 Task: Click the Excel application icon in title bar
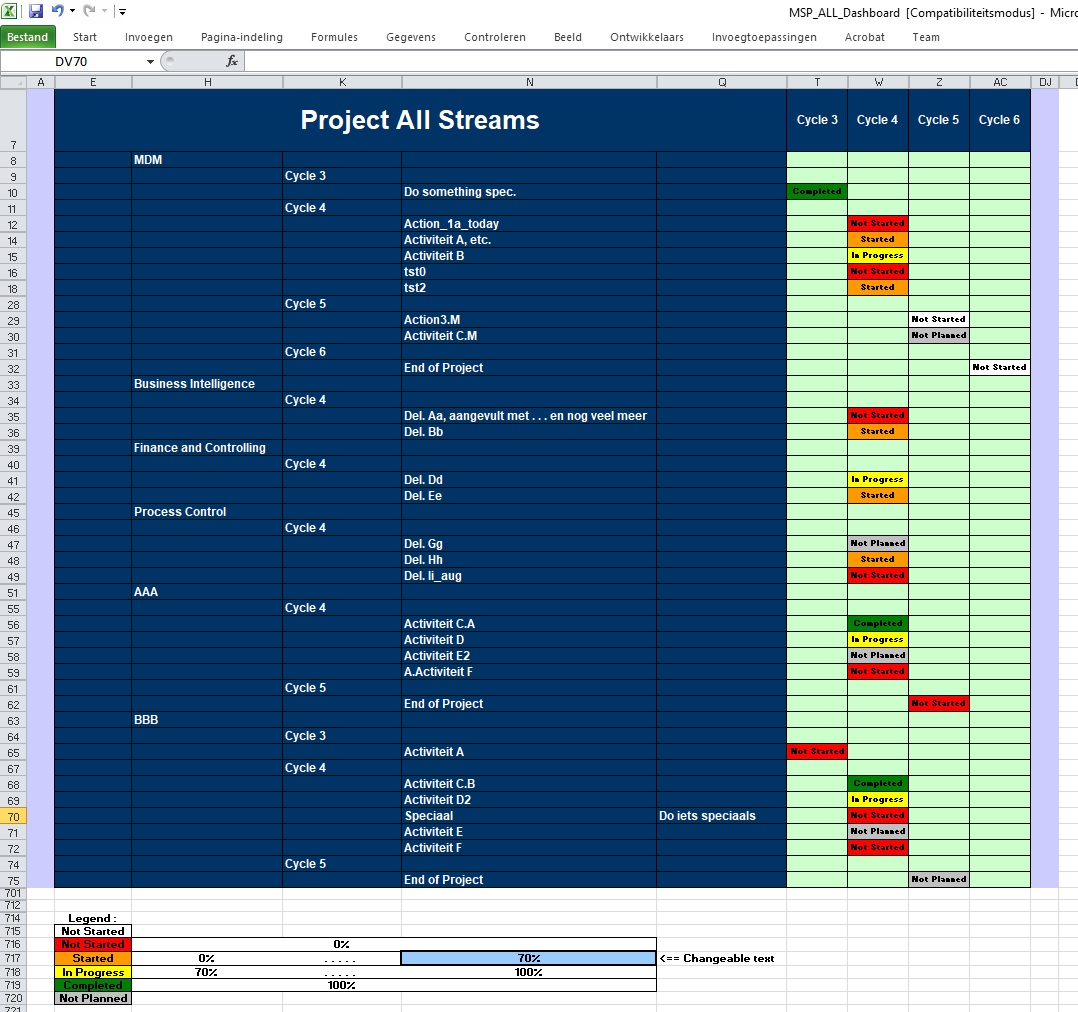coord(9,11)
